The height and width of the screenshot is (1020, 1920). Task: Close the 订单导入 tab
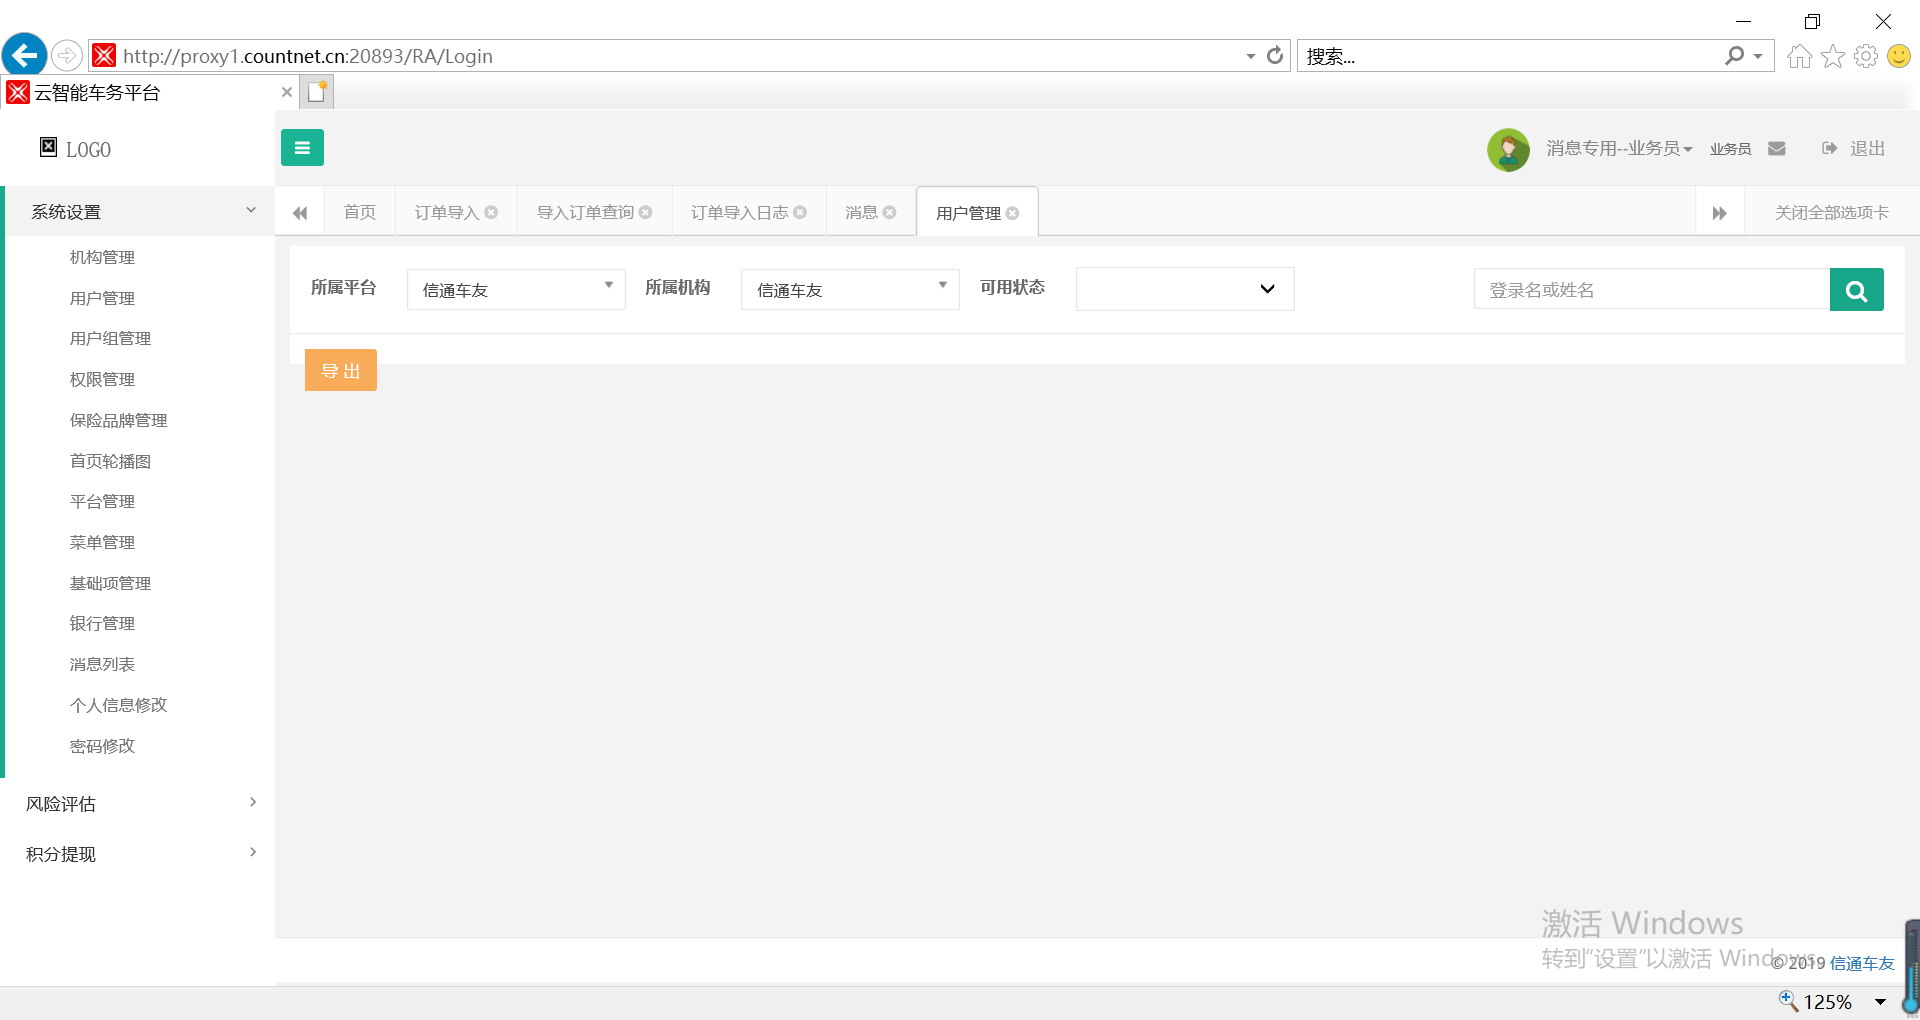coord(491,212)
